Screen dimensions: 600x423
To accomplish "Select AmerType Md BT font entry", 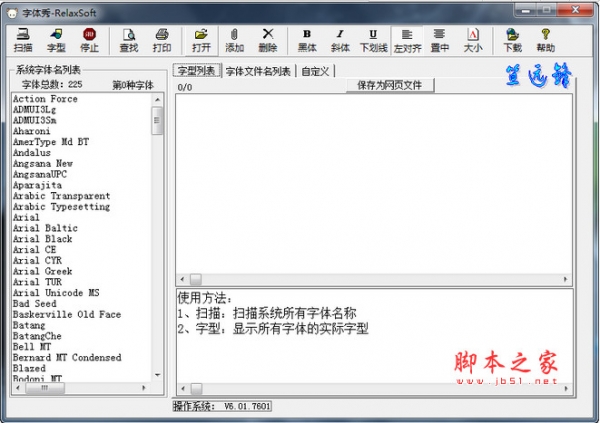I will 51,142.
